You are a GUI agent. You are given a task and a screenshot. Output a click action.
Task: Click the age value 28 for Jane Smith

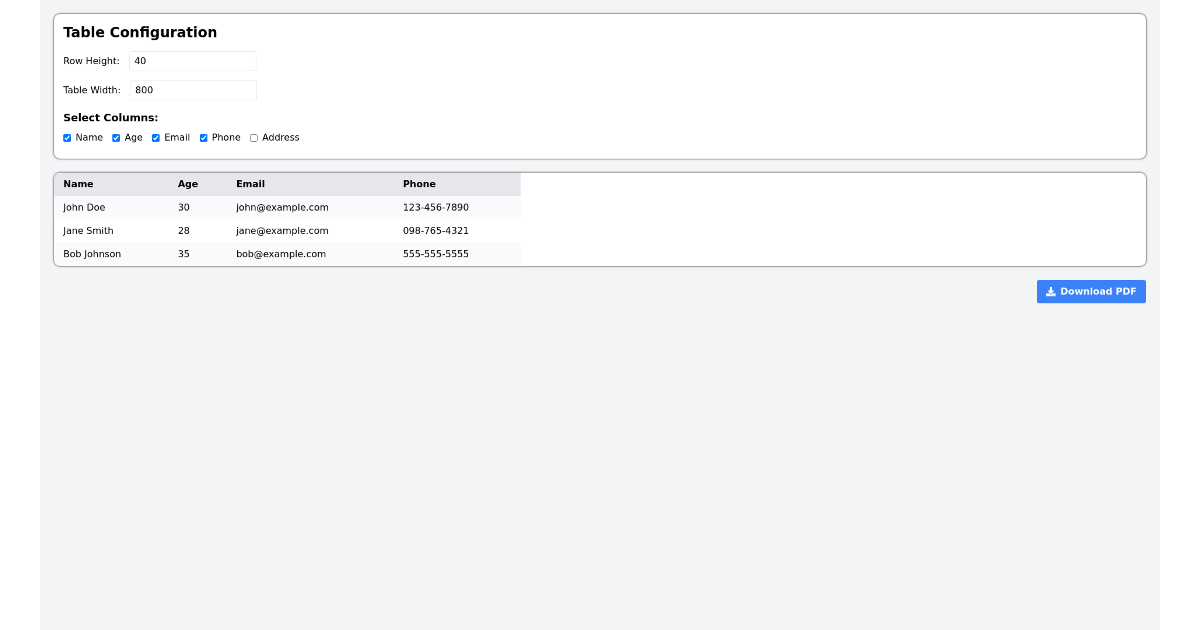tap(185, 230)
